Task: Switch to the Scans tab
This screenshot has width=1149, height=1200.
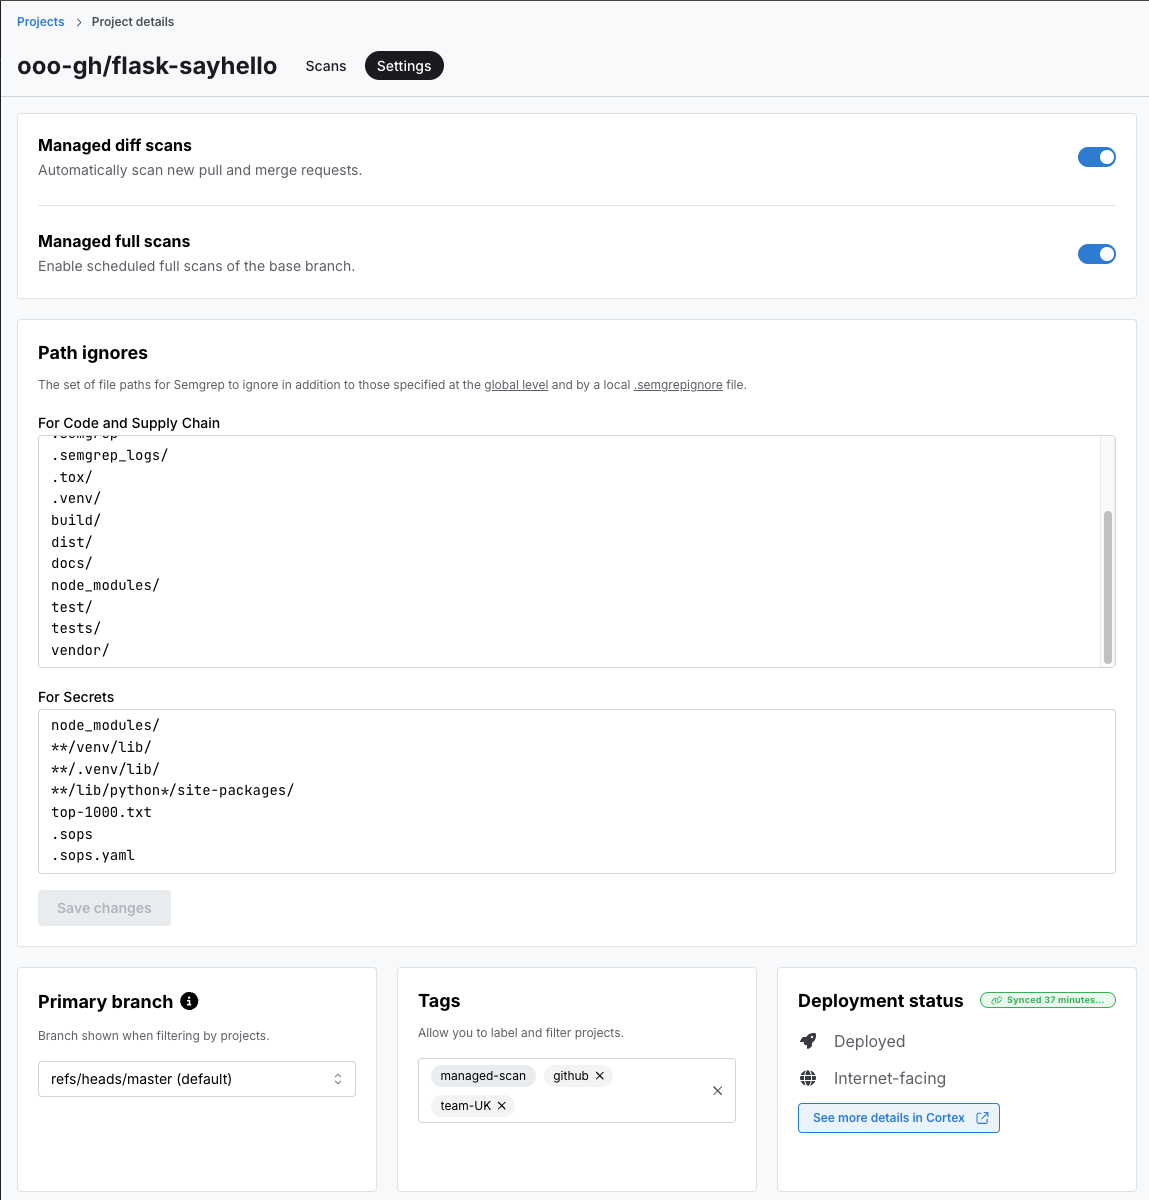Action: click(325, 65)
